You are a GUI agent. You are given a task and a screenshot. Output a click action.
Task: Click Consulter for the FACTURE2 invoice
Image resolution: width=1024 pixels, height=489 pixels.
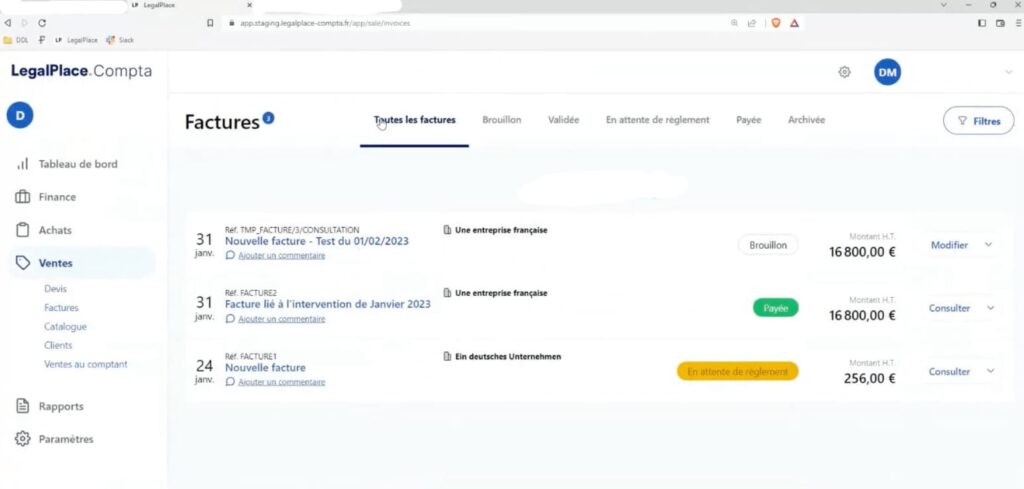(x=950, y=308)
